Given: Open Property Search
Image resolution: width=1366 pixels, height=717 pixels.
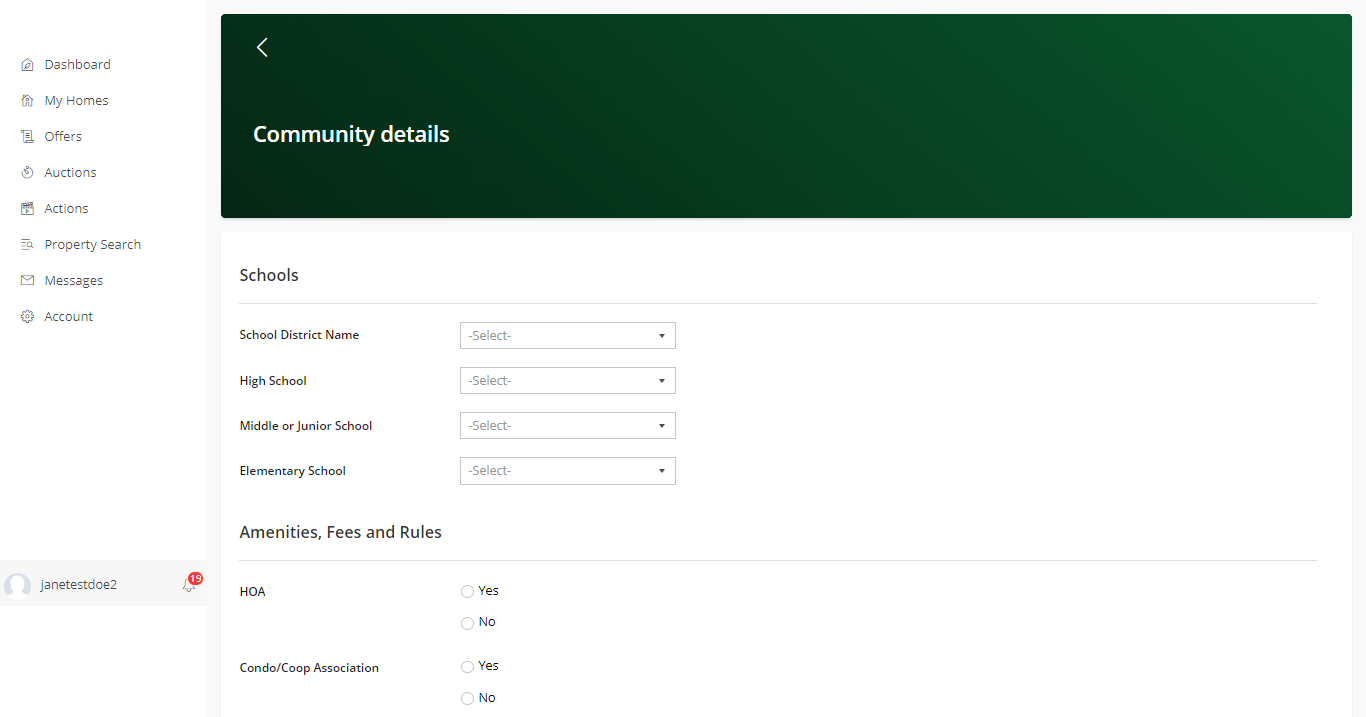Looking at the screenshot, I should [x=93, y=245].
